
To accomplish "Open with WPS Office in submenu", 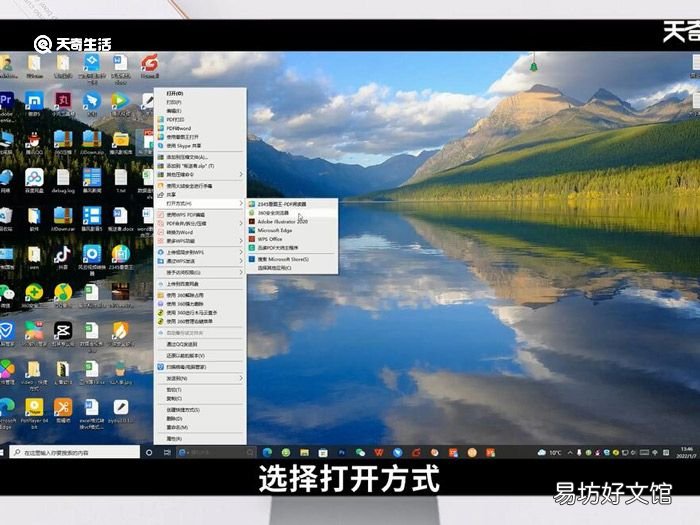I will pos(292,239).
